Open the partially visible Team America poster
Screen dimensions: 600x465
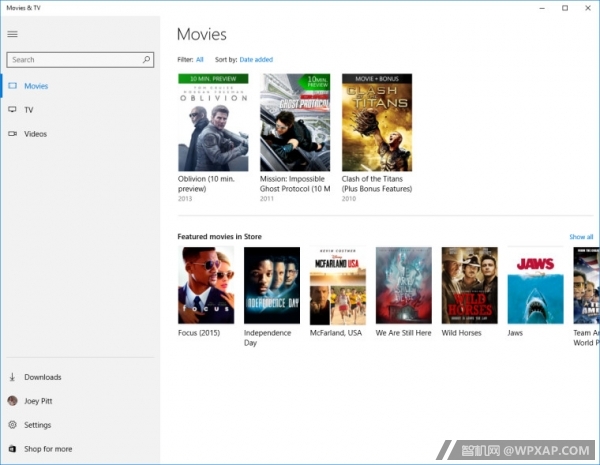click(586, 285)
